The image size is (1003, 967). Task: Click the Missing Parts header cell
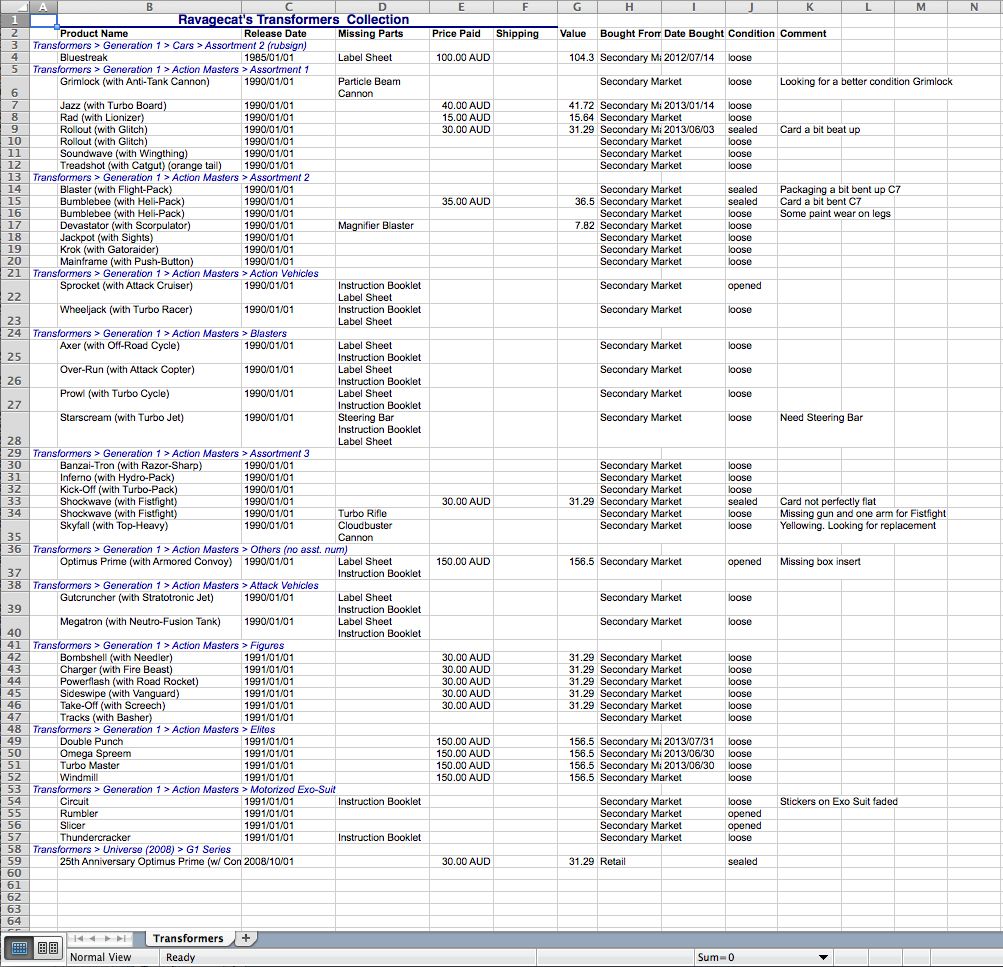pyautogui.click(x=383, y=33)
